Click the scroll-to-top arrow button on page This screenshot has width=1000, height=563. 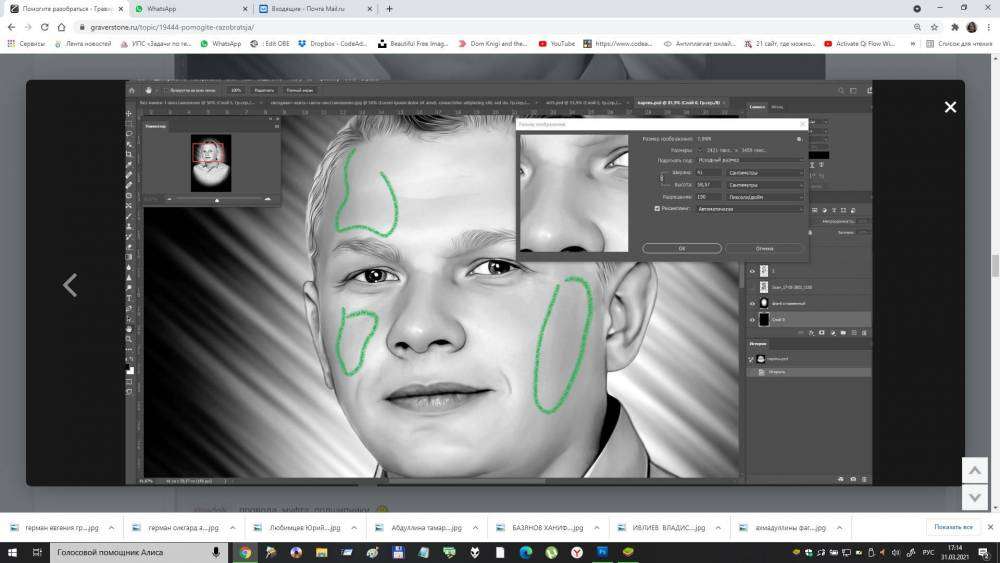click(x=974, y=471)
